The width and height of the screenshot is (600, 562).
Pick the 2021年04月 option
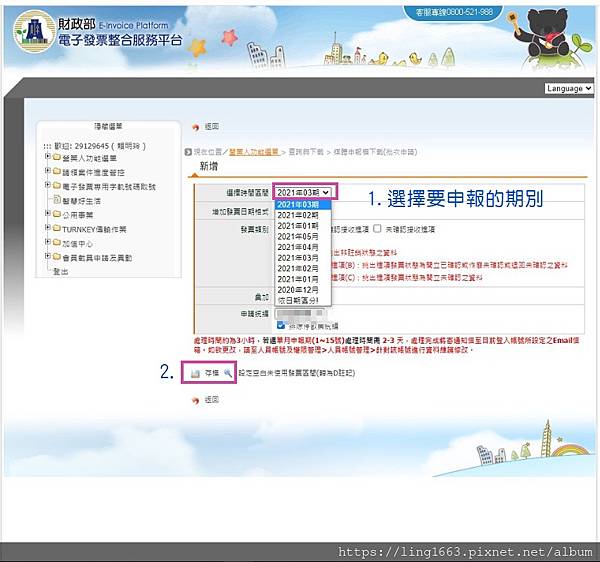coord(303,248)
